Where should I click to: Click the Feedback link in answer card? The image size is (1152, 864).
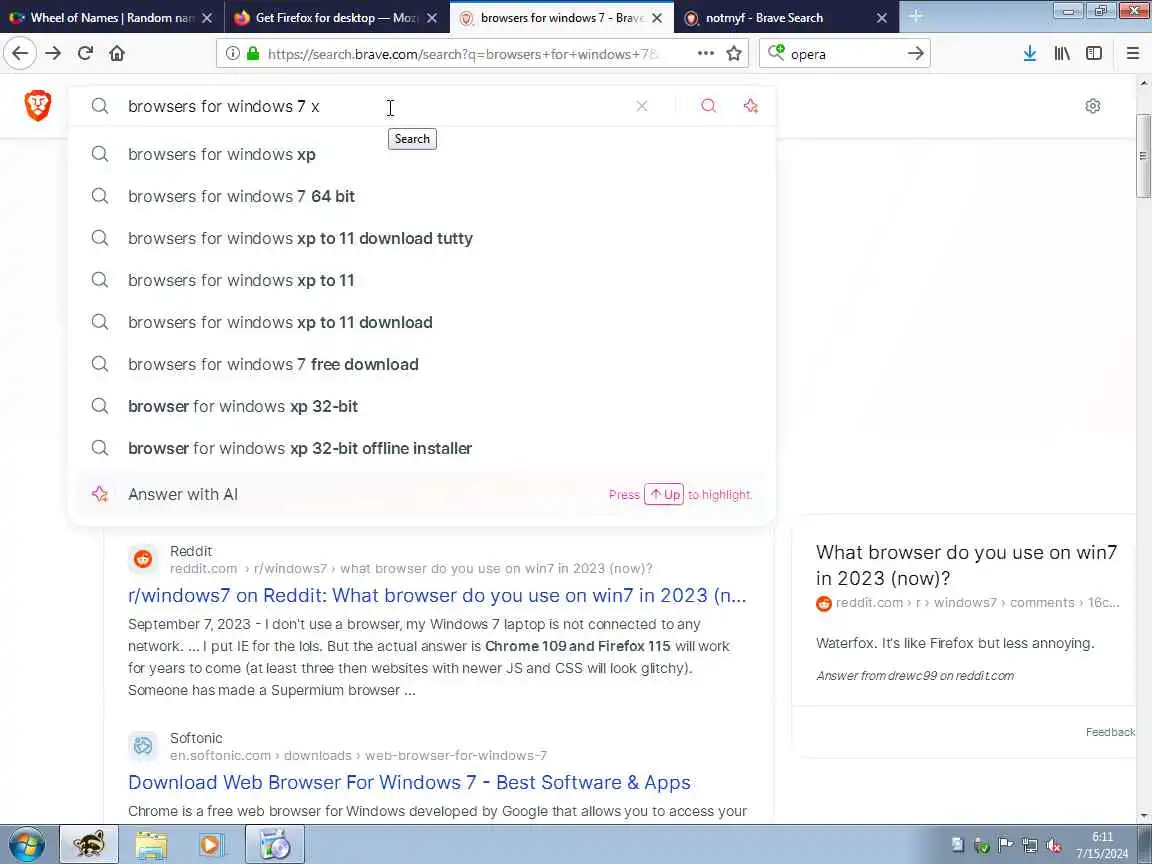click(1110, 732)
